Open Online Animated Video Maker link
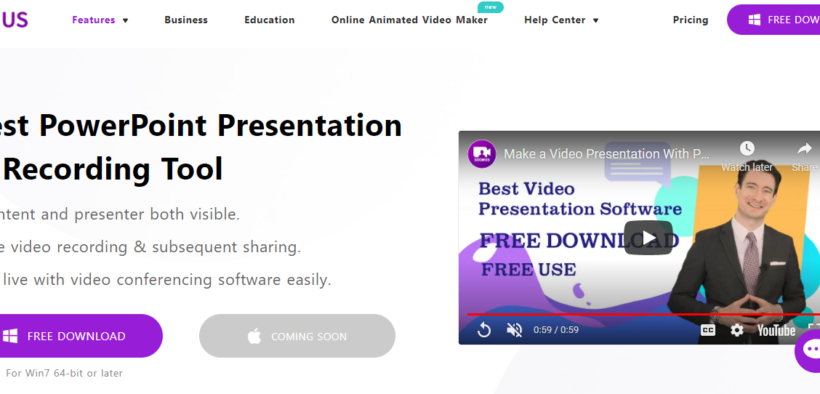 pyautogui.click(x=409, y=20)
